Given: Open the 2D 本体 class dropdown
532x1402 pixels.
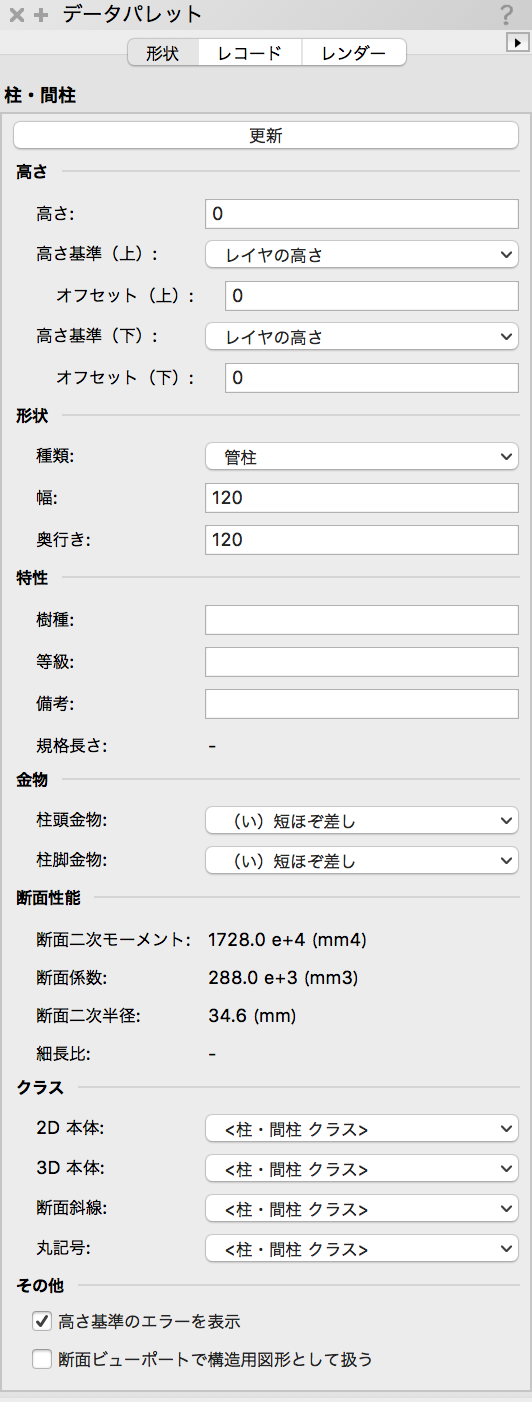Looking at the screenshot, I should click(362, 1129).
